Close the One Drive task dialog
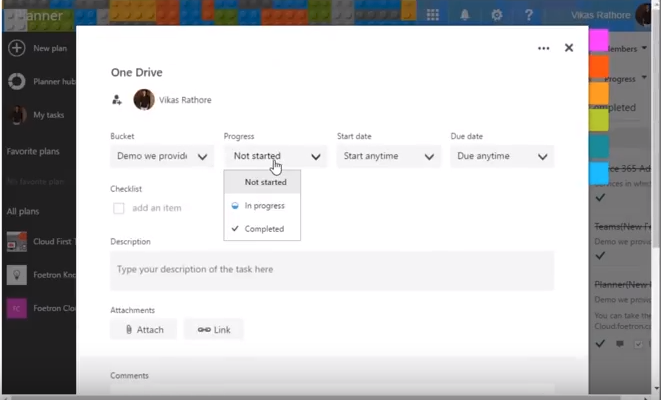This screenshot has height=400, width=661. [569, 48]
